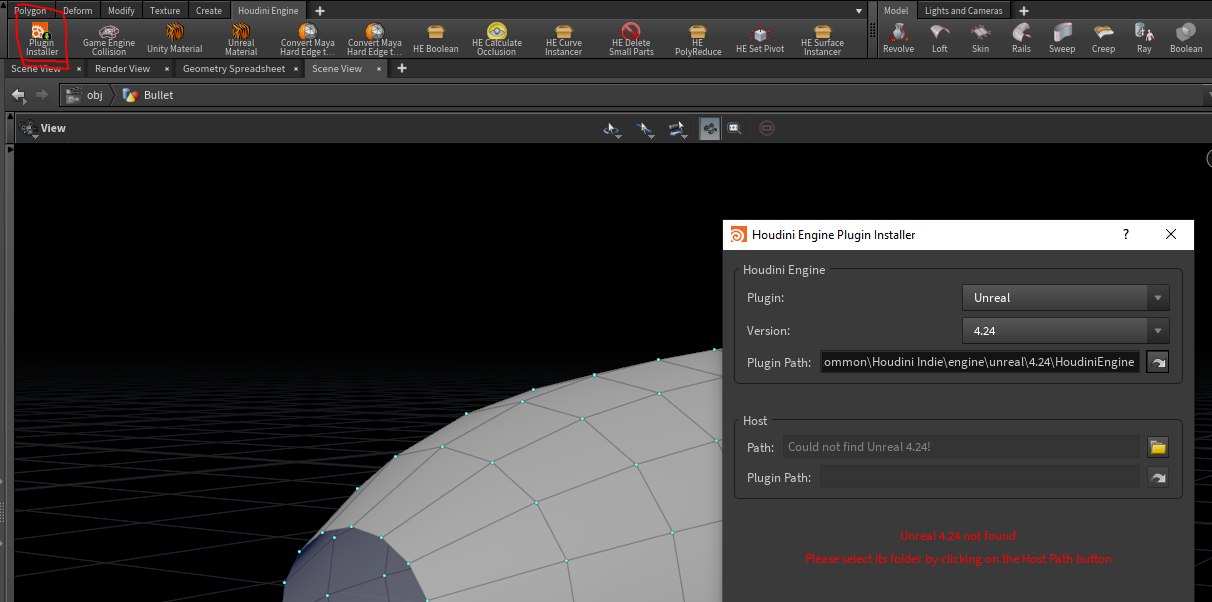Screen dimensions: 1212x602
Task: Add a shelf tab after Houdini Engine
Action: 320,10
